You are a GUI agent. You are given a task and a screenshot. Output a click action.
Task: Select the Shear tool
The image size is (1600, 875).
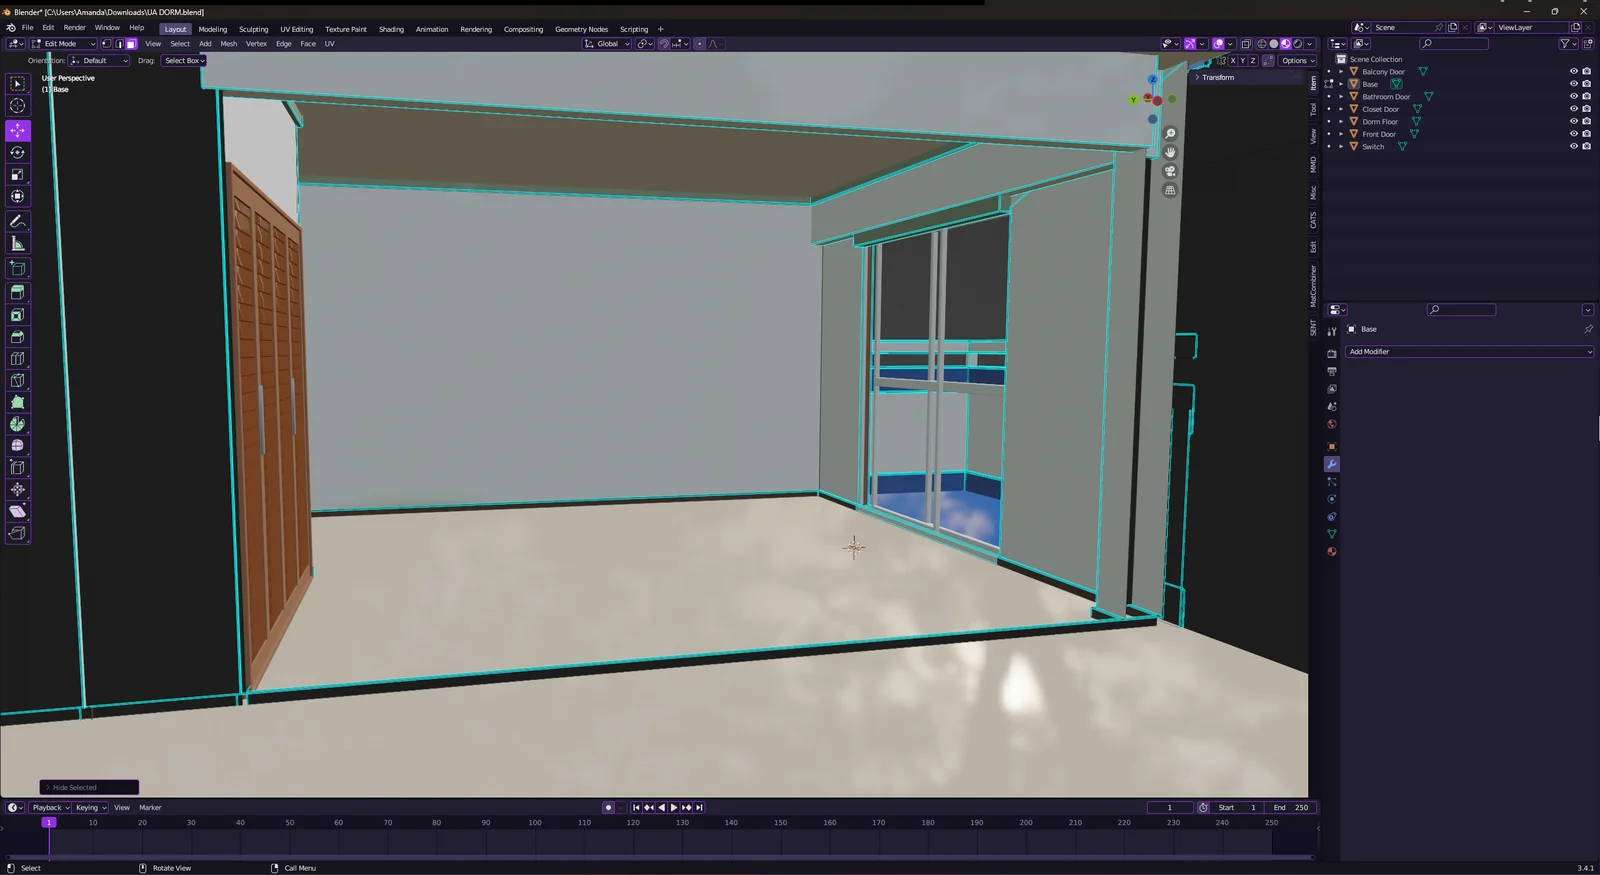point(18,511)
